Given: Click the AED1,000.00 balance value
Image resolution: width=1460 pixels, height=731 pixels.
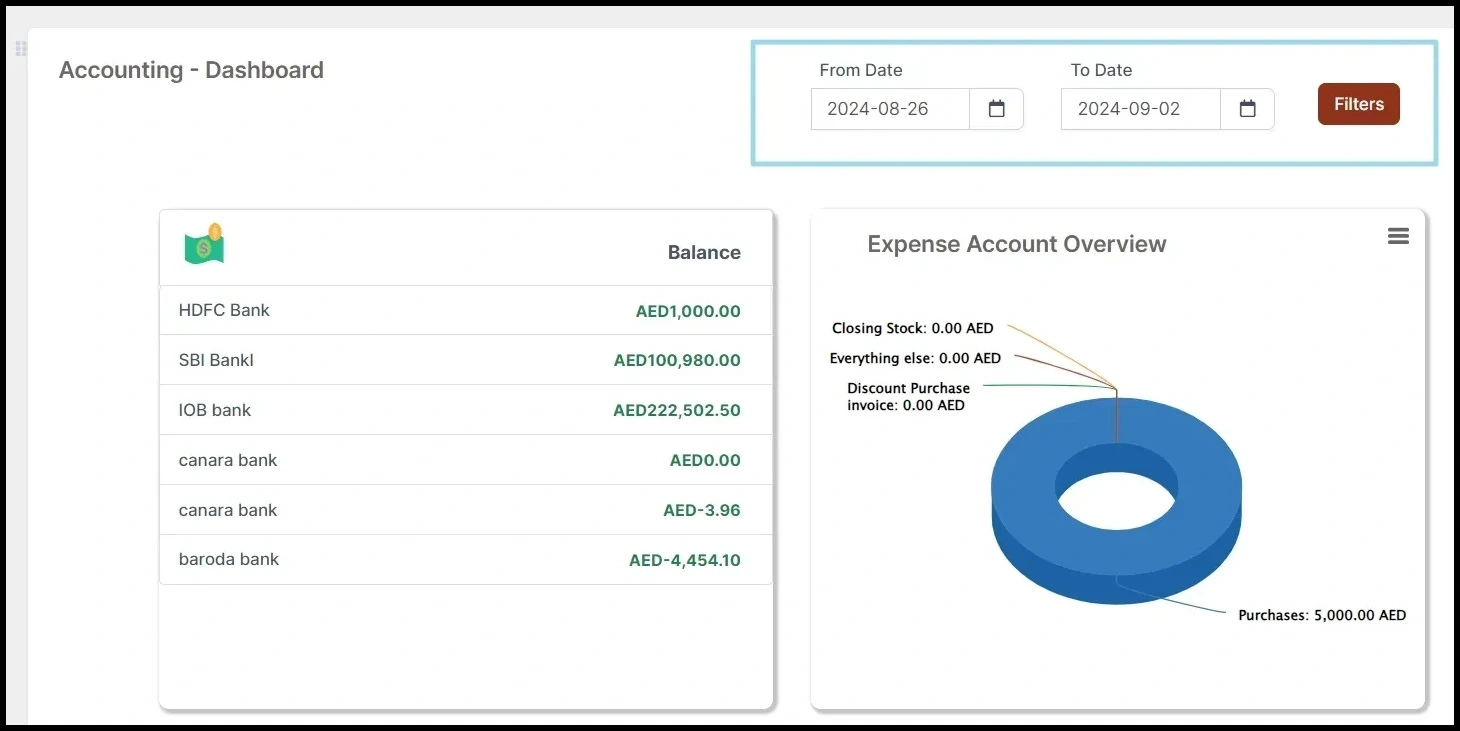Looking at the screenshot, I should pos(688,311).
